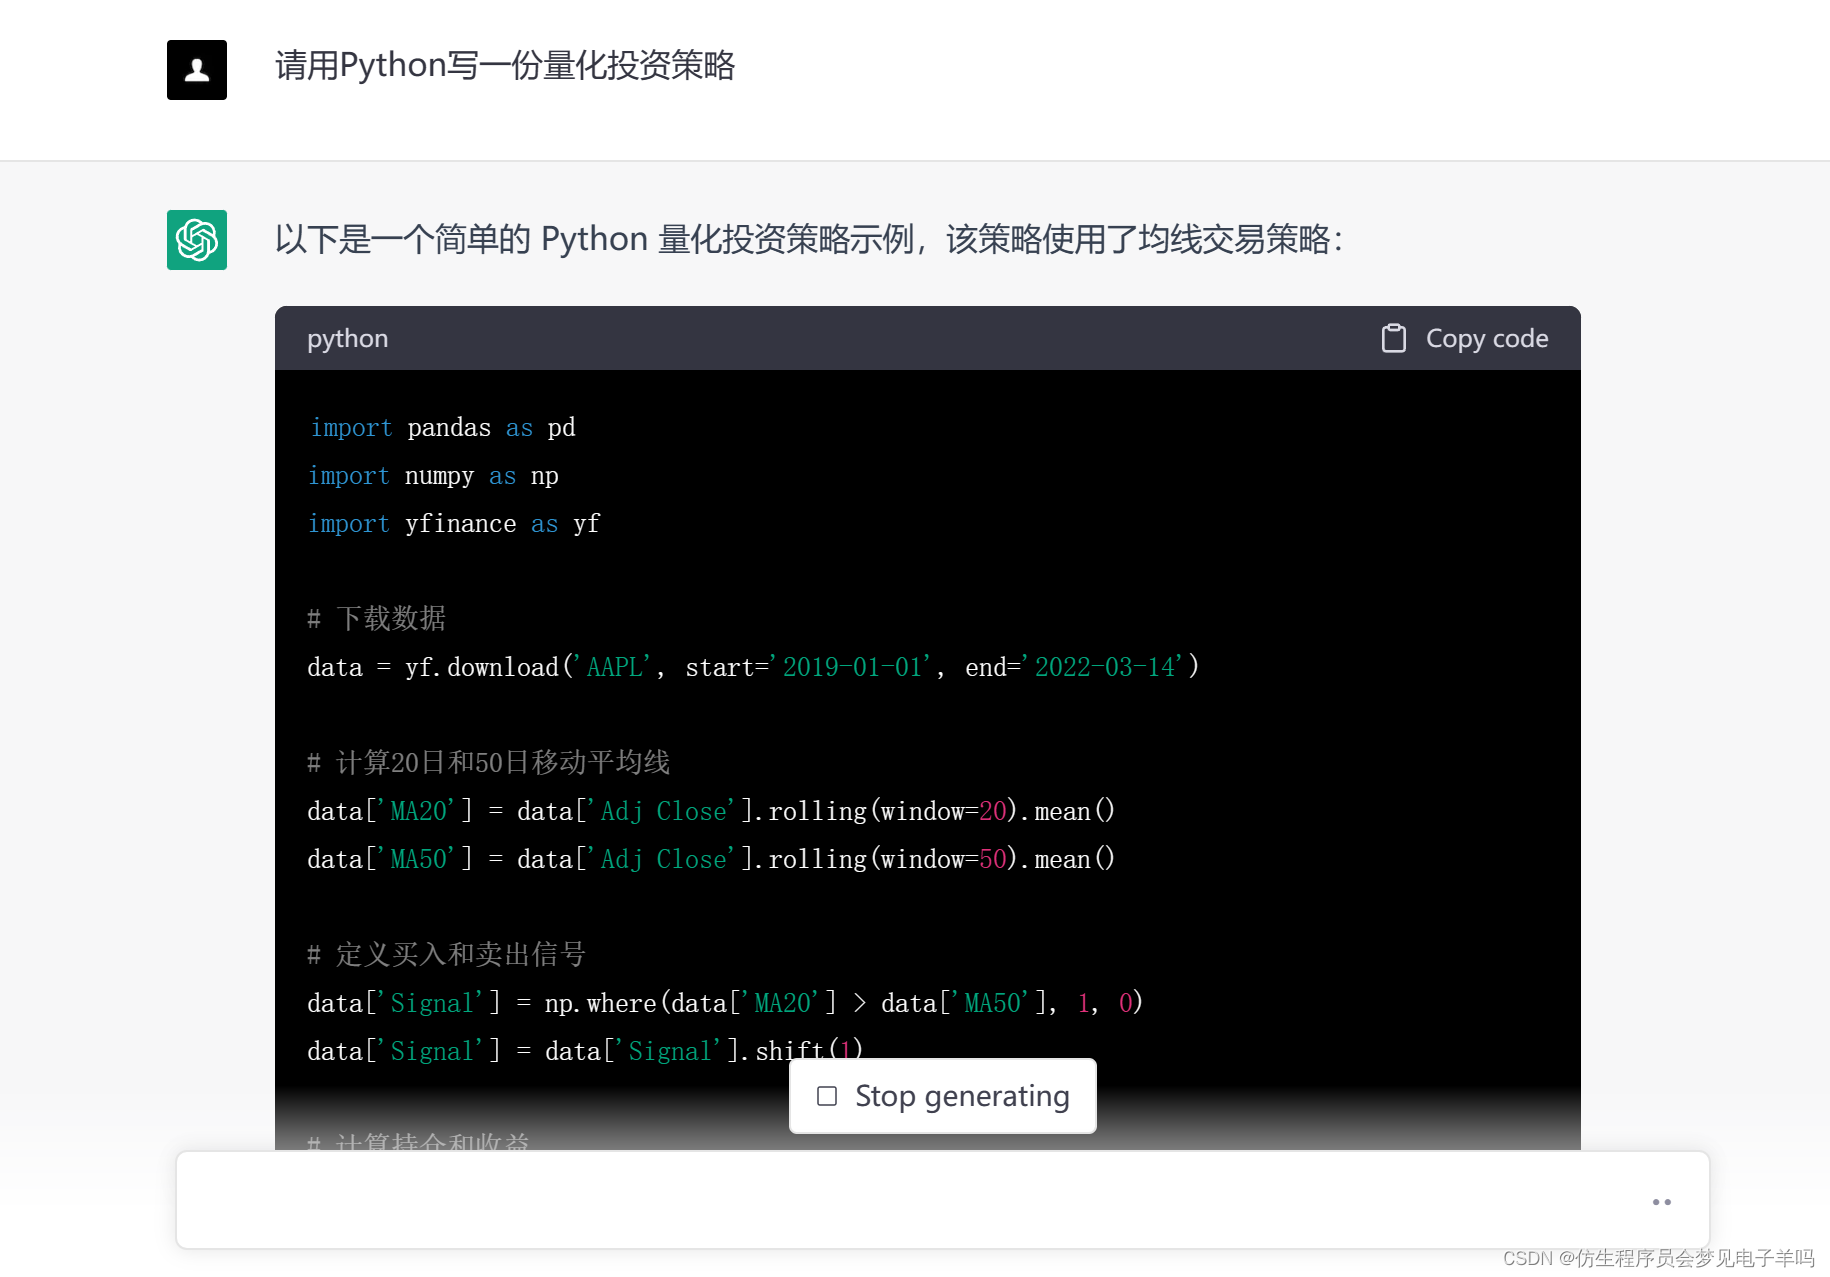The width and height of the screenshot is (1830, 1277).
Task: Click the comment '# 下载数据'
Action: pos(376,619)
